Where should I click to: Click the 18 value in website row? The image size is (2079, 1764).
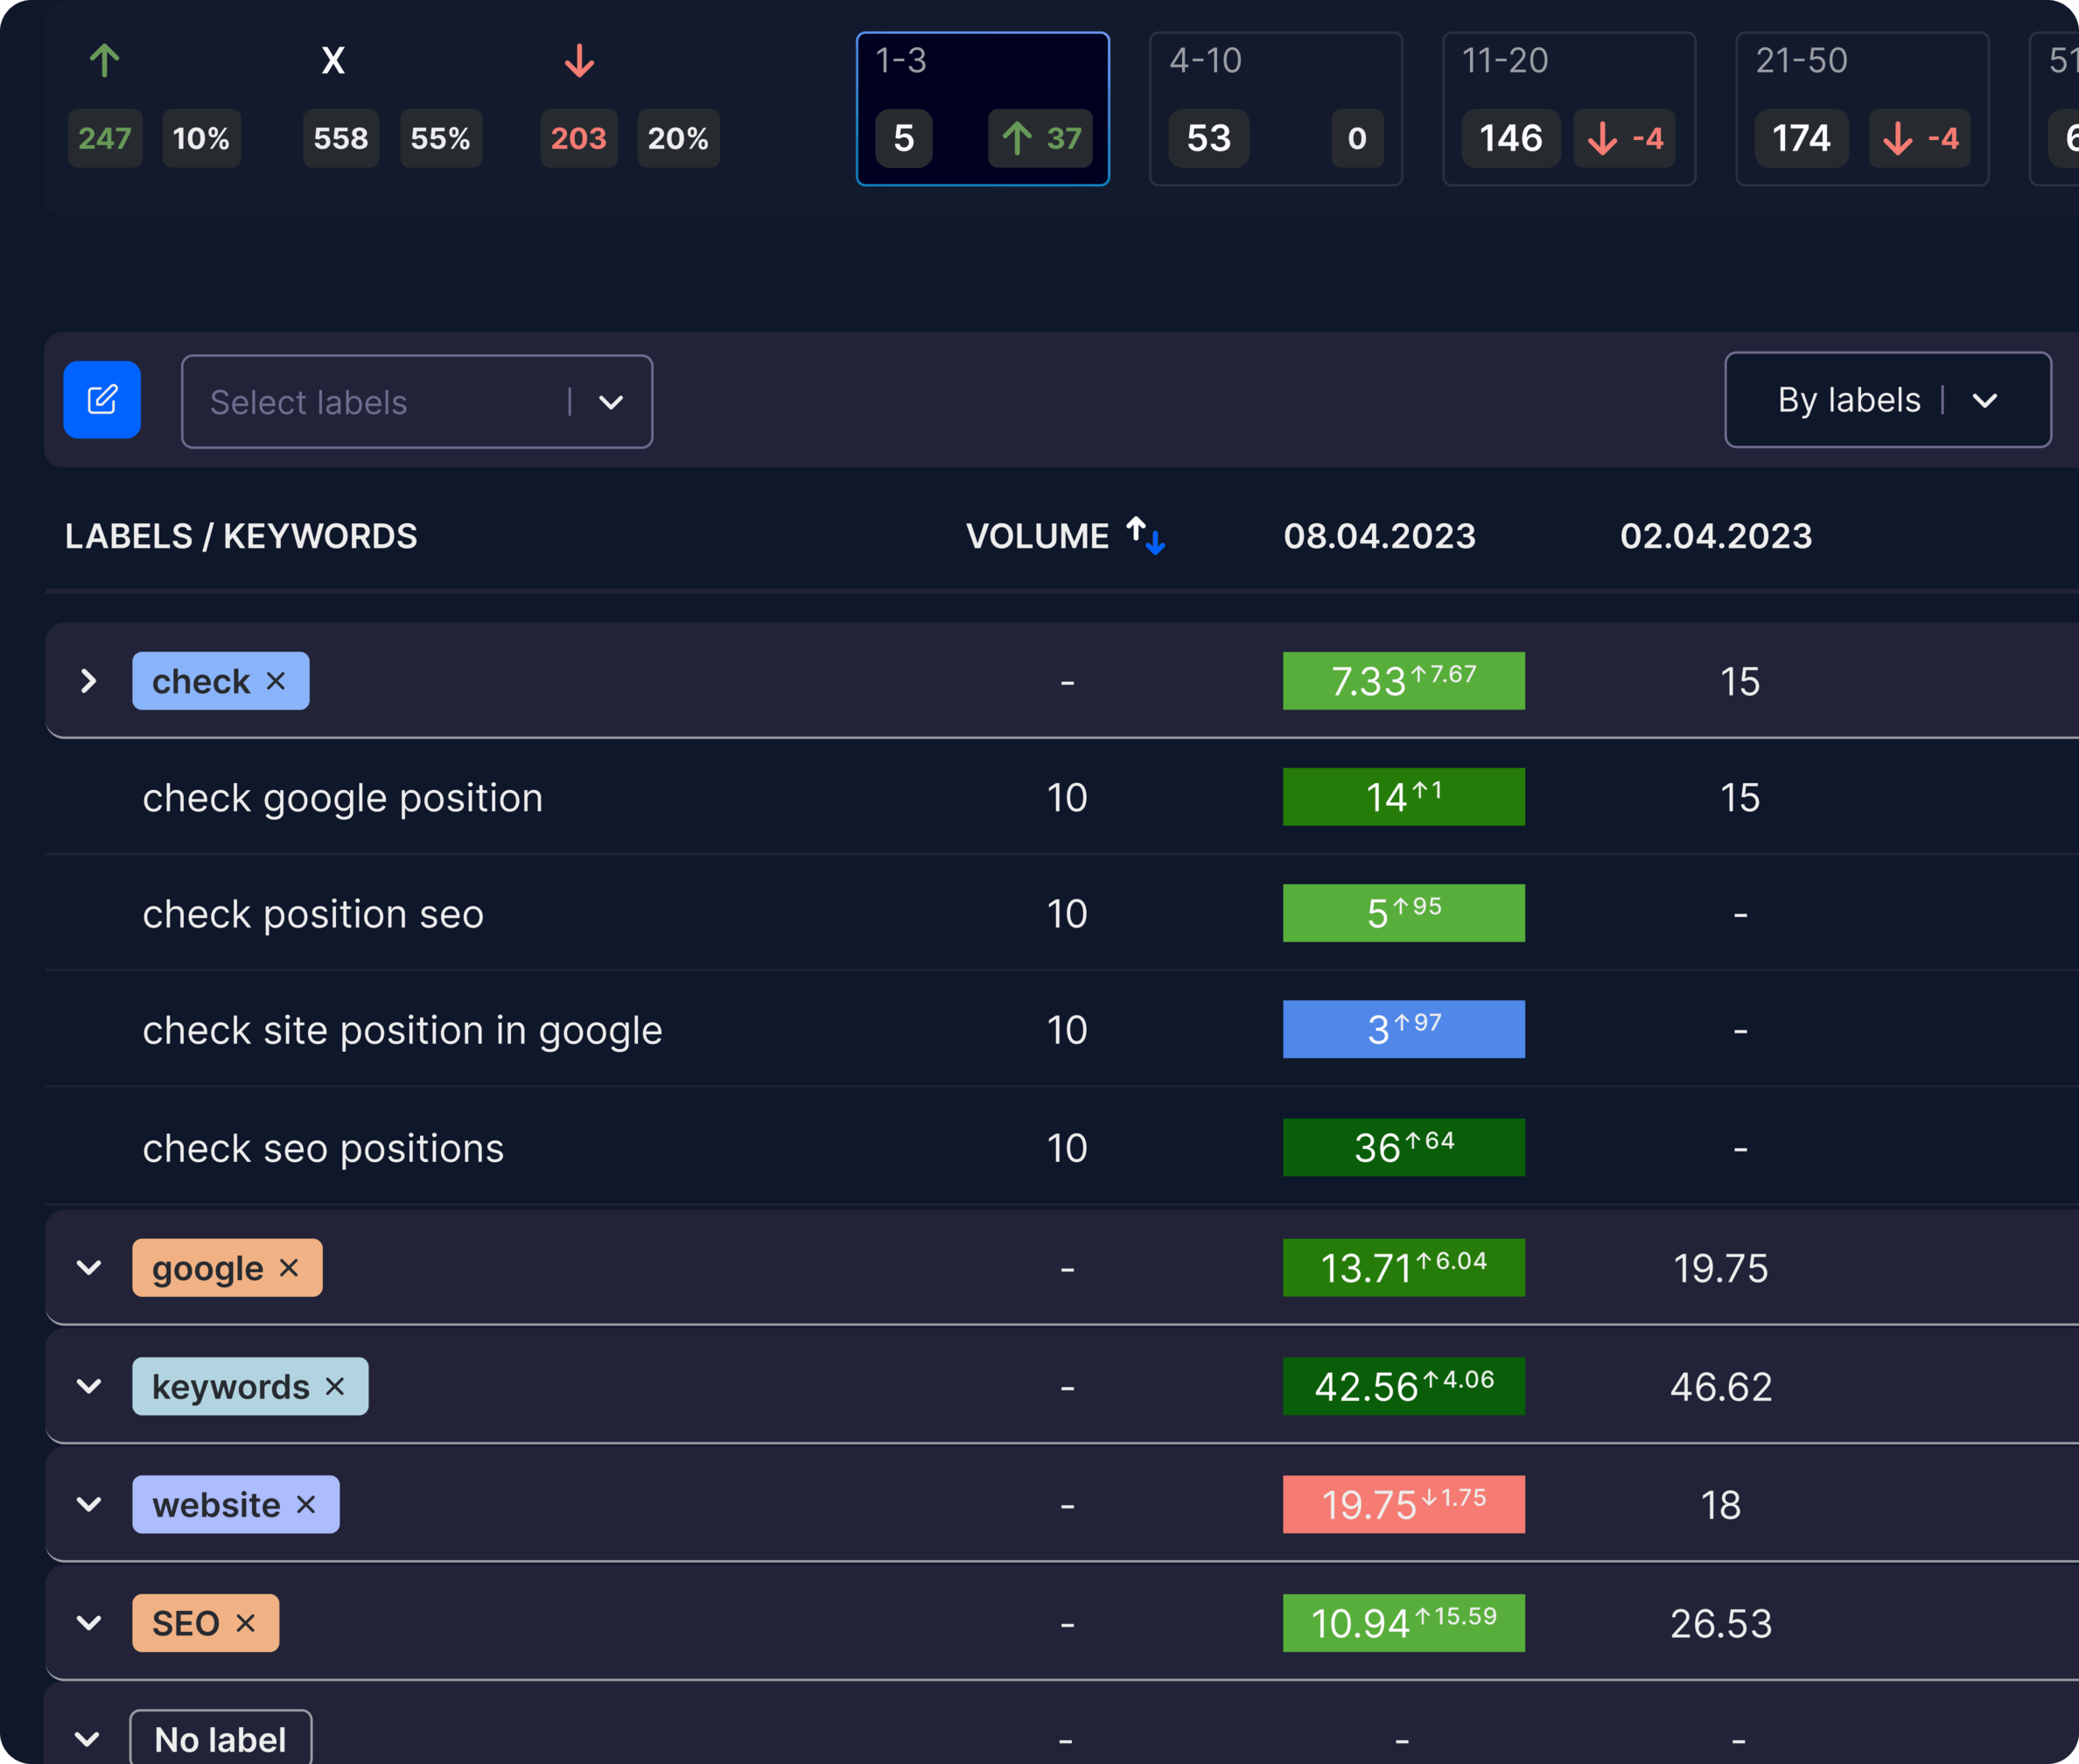pyautogui.click(x=1721, y=1505)
